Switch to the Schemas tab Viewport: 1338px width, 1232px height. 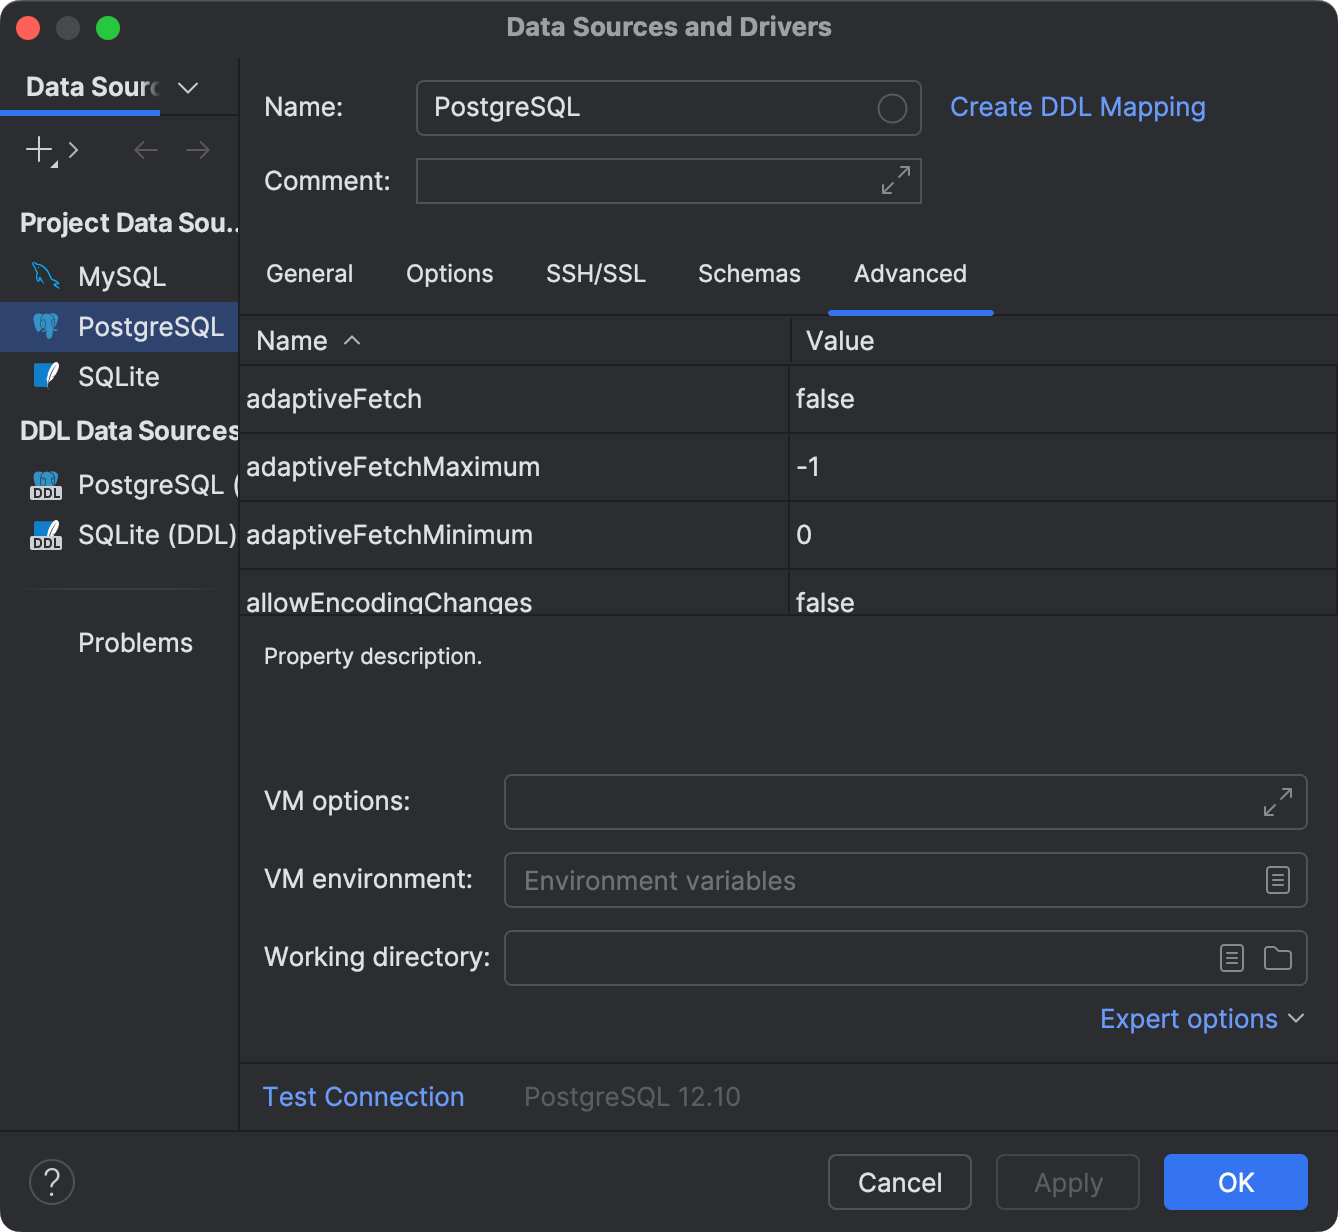point(749,274)
